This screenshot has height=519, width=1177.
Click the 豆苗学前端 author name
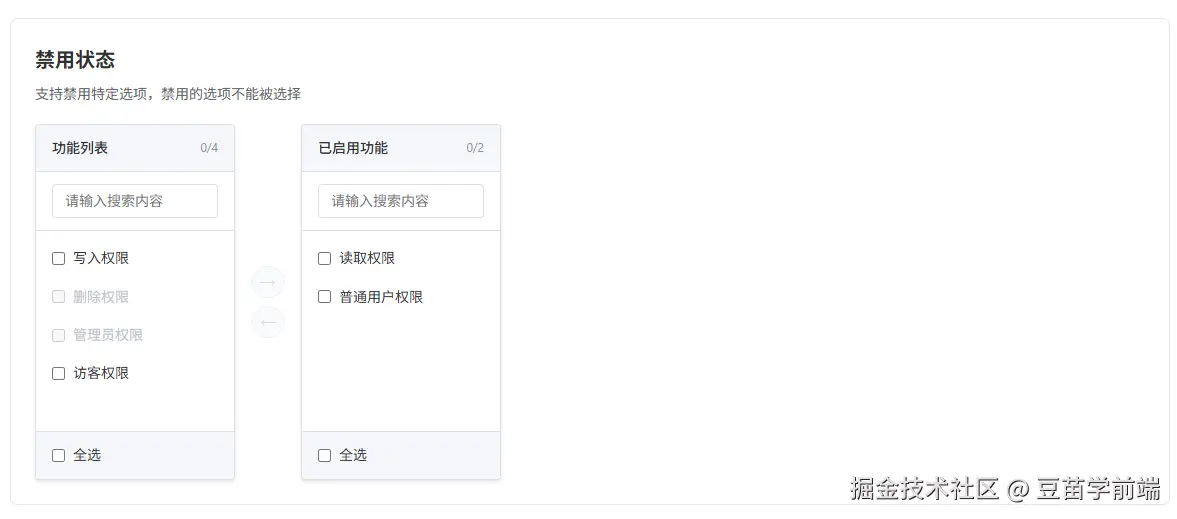tap(1098, 489)
